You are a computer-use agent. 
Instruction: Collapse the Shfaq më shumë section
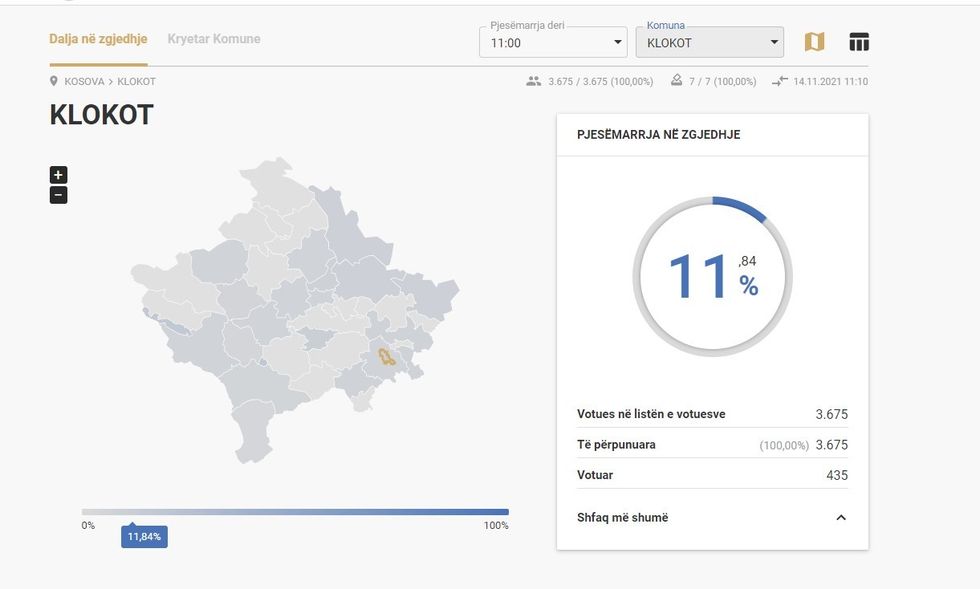(x=841, y=518)
